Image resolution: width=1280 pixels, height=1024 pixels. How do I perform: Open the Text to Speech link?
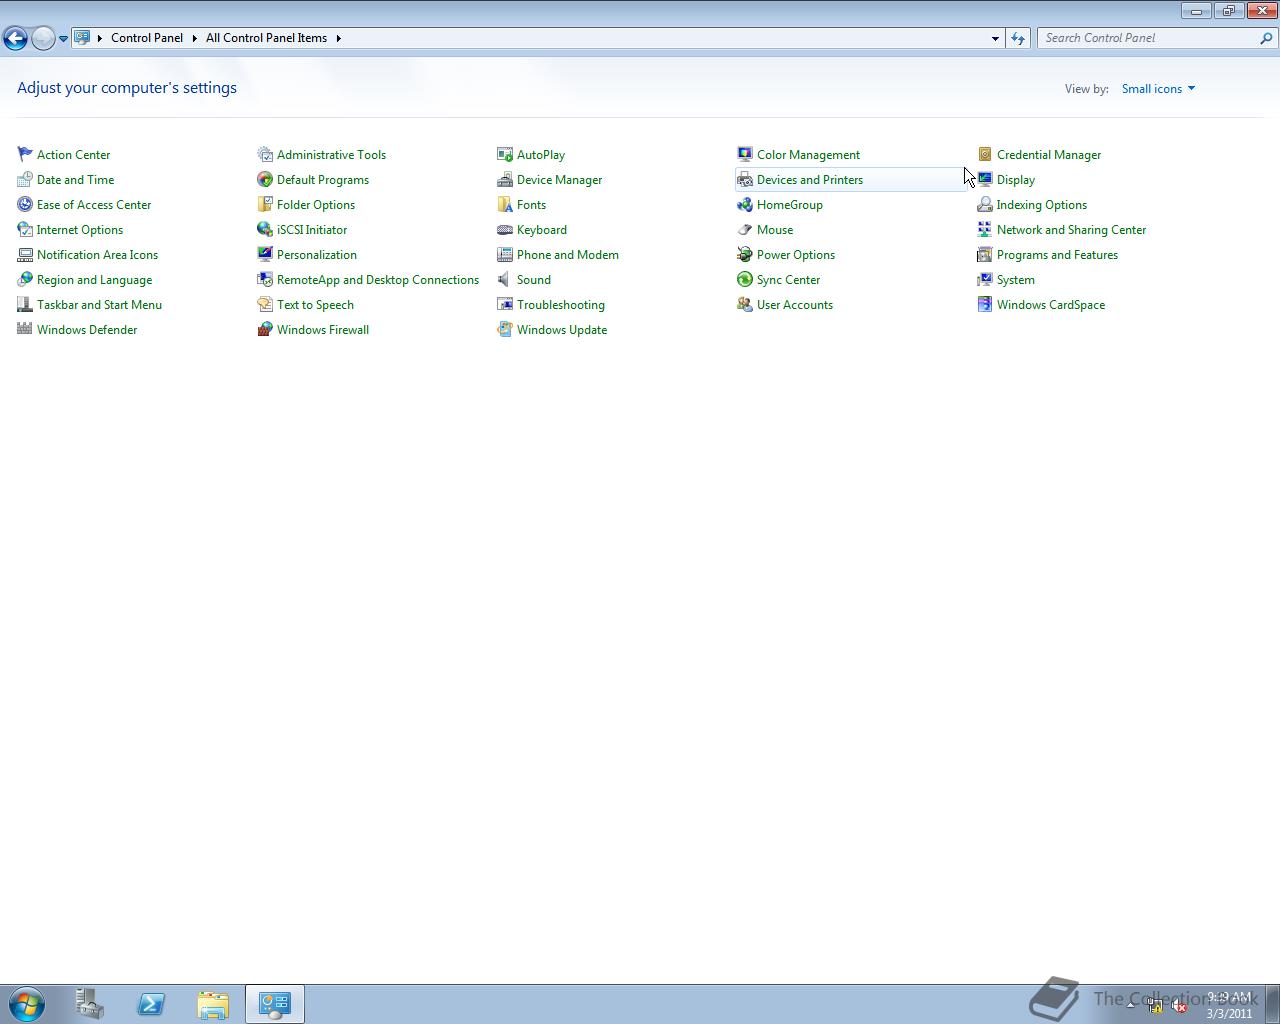(x=315, y=305)
